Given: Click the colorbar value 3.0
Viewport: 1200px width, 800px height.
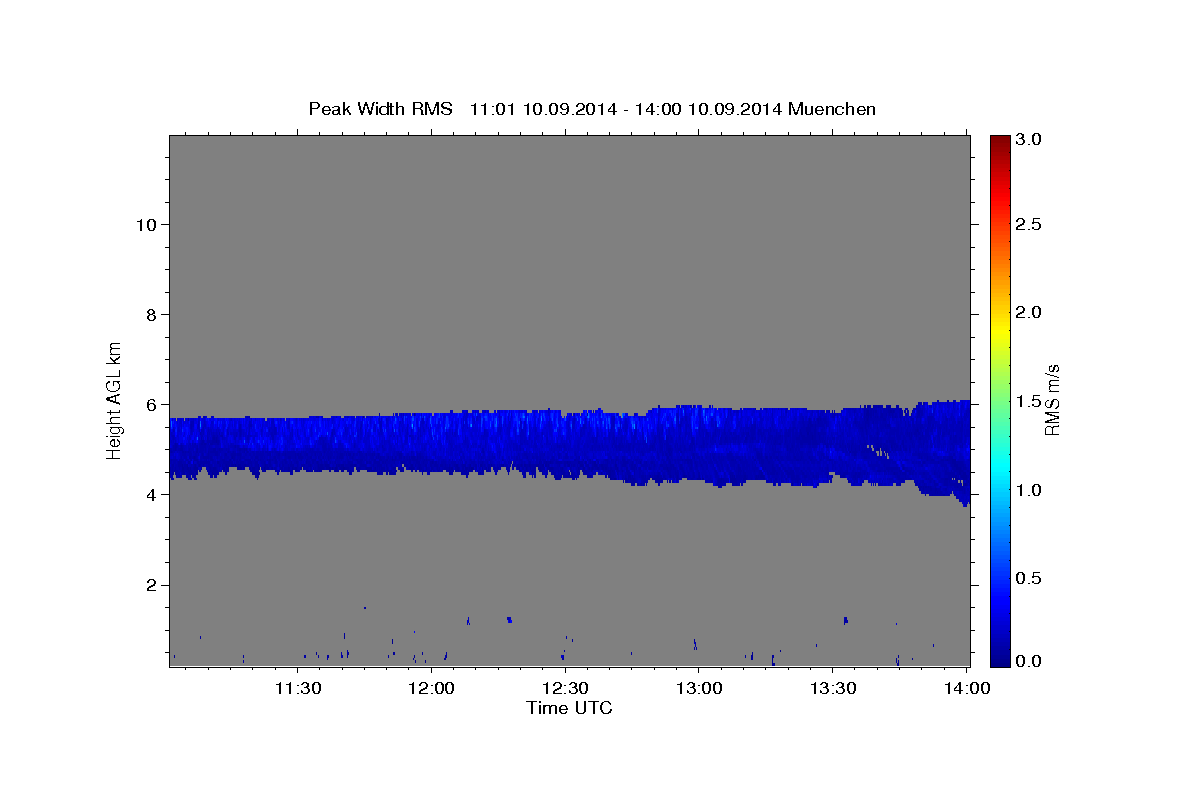Looking at the screenshot, I should point(1030,140).
